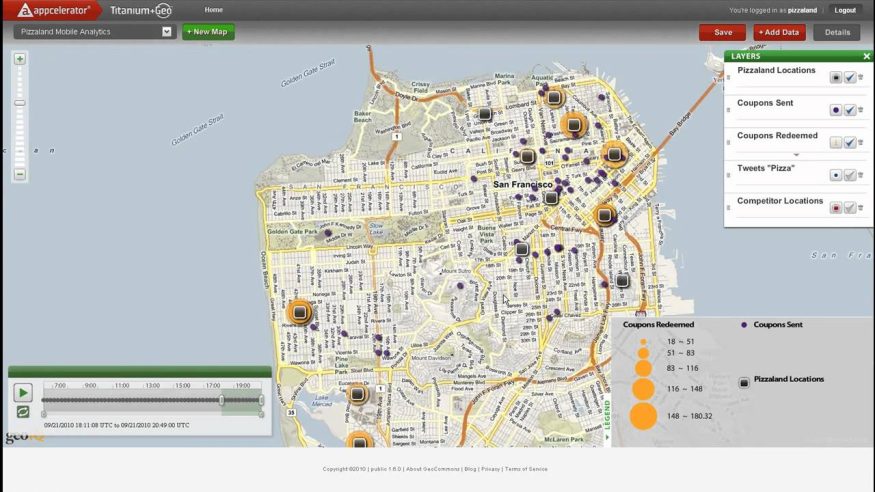Go to the Home menu item

pyautogui.click(x=214, y=9)
